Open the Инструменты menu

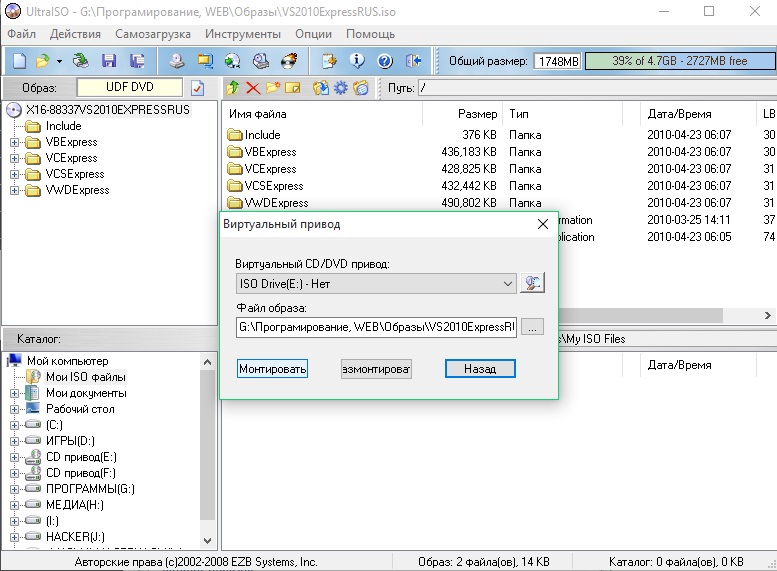click(x=243, y=34)
